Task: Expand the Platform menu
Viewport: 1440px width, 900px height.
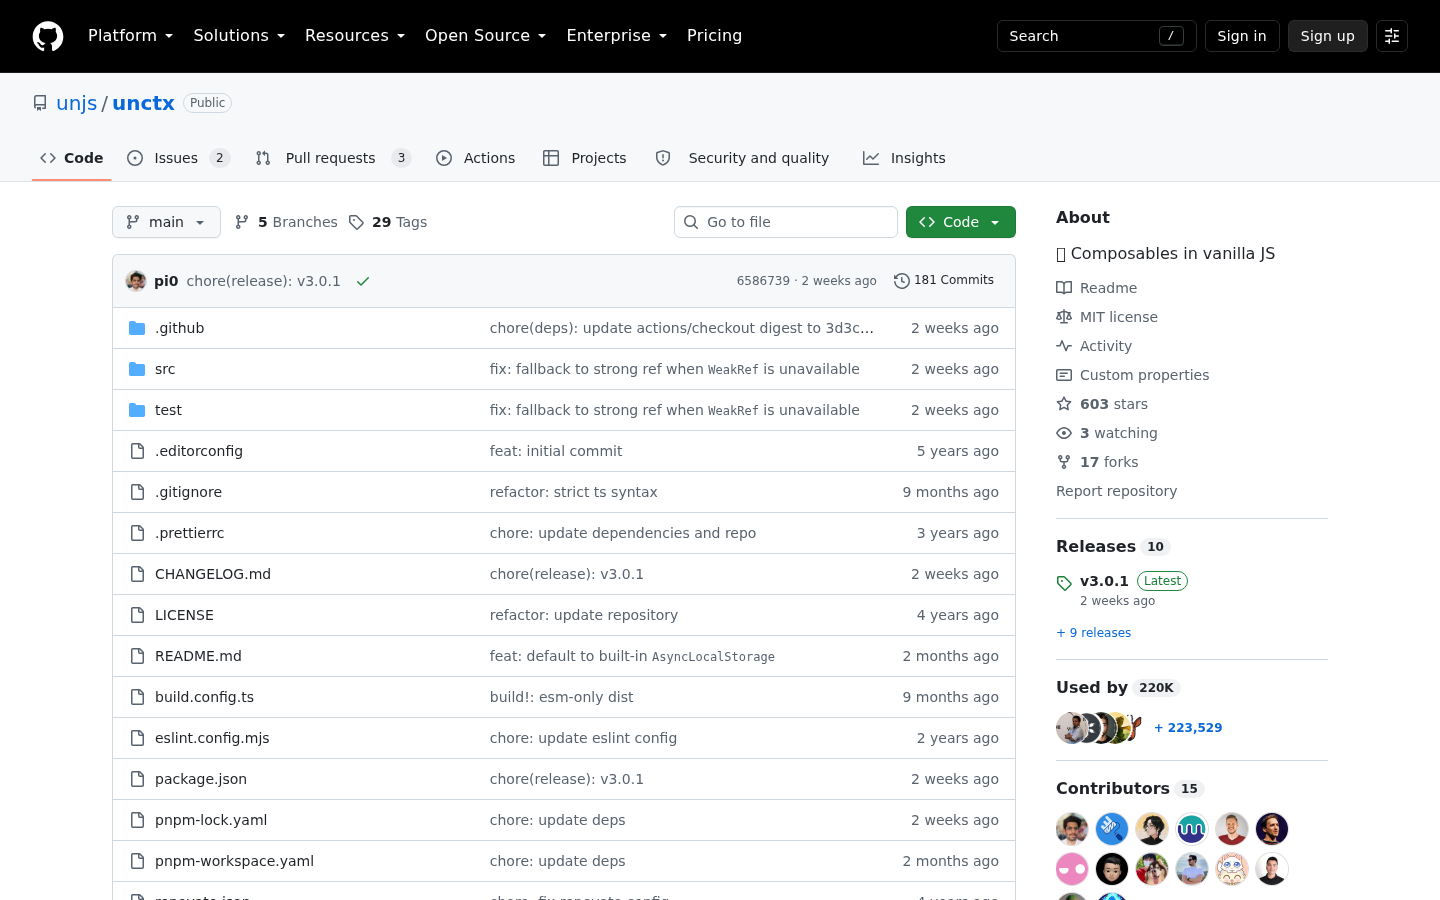Action: pyautogui.click(x=130, y=36)
